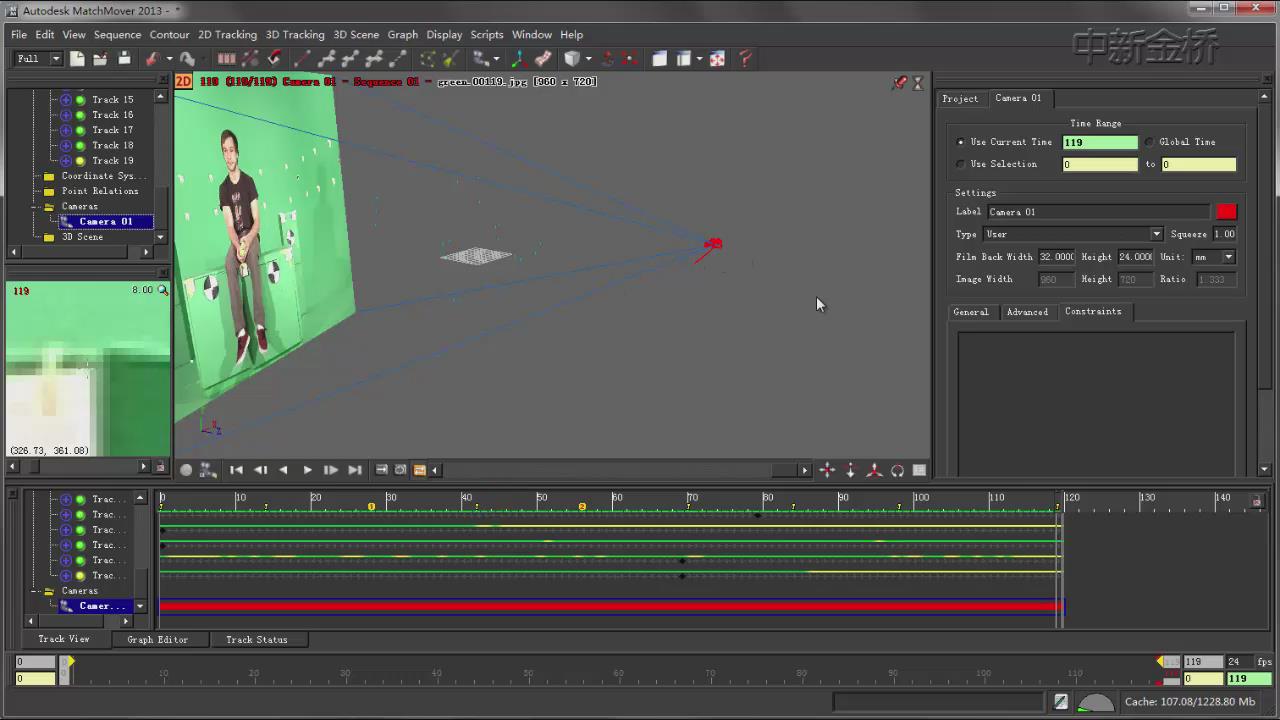Select the Global Time radio button
This screenshot has height=720, width=1280.
point(1150,142)
